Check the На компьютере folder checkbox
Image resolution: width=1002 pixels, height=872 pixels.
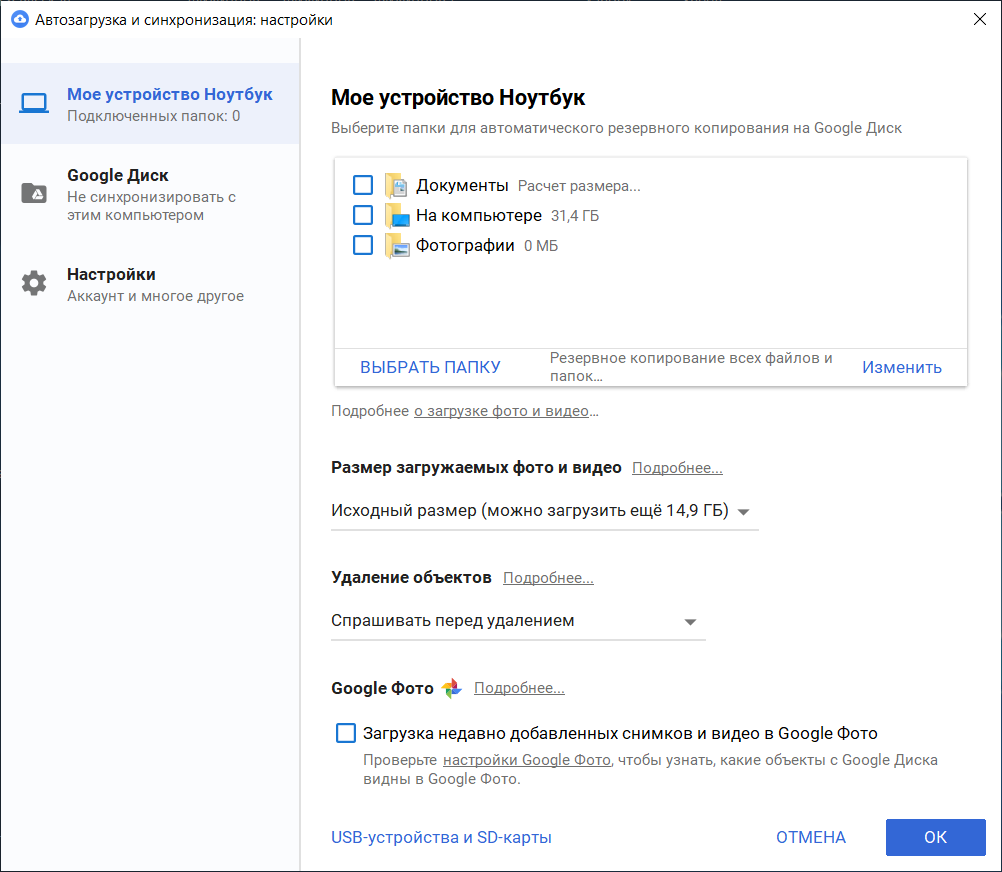(363, 216)
